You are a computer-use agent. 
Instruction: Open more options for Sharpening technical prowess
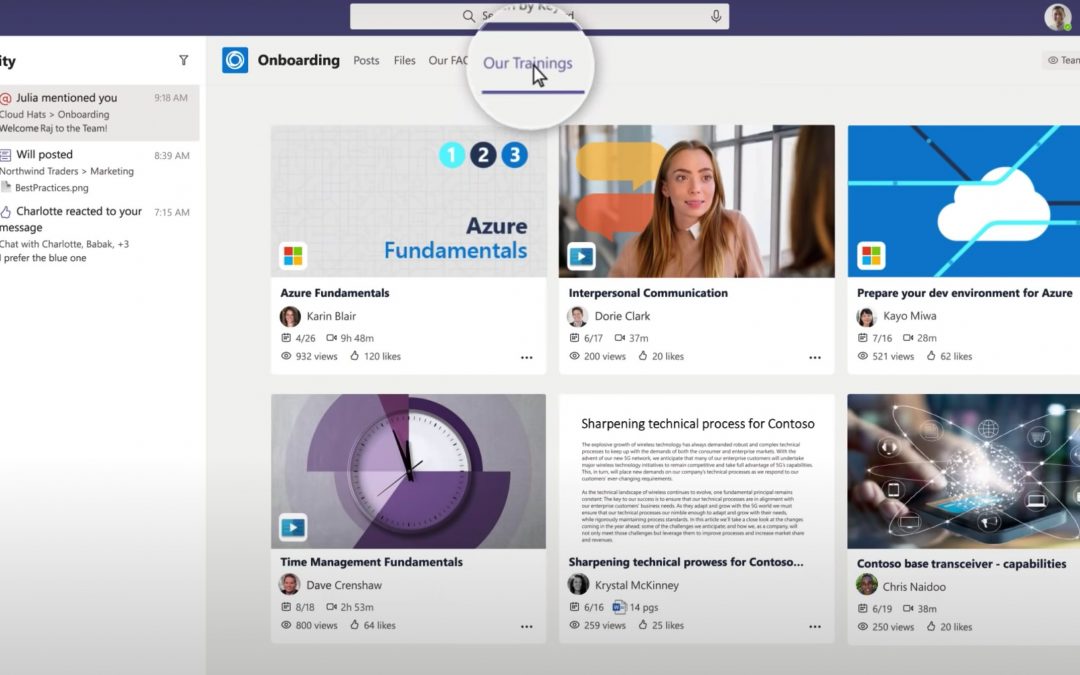pyautogui.click(x=814, y=627)
